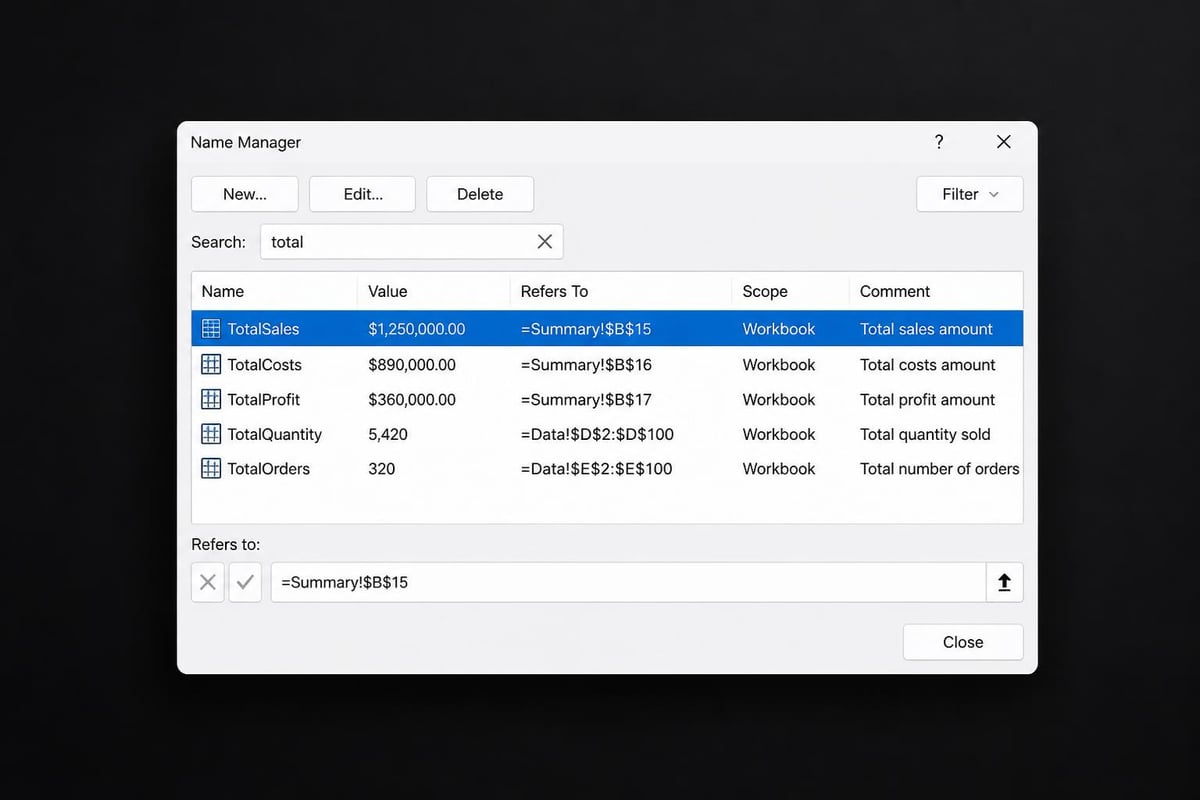
Task: Click the TotalSales table icon
Action: coord(211,329)
